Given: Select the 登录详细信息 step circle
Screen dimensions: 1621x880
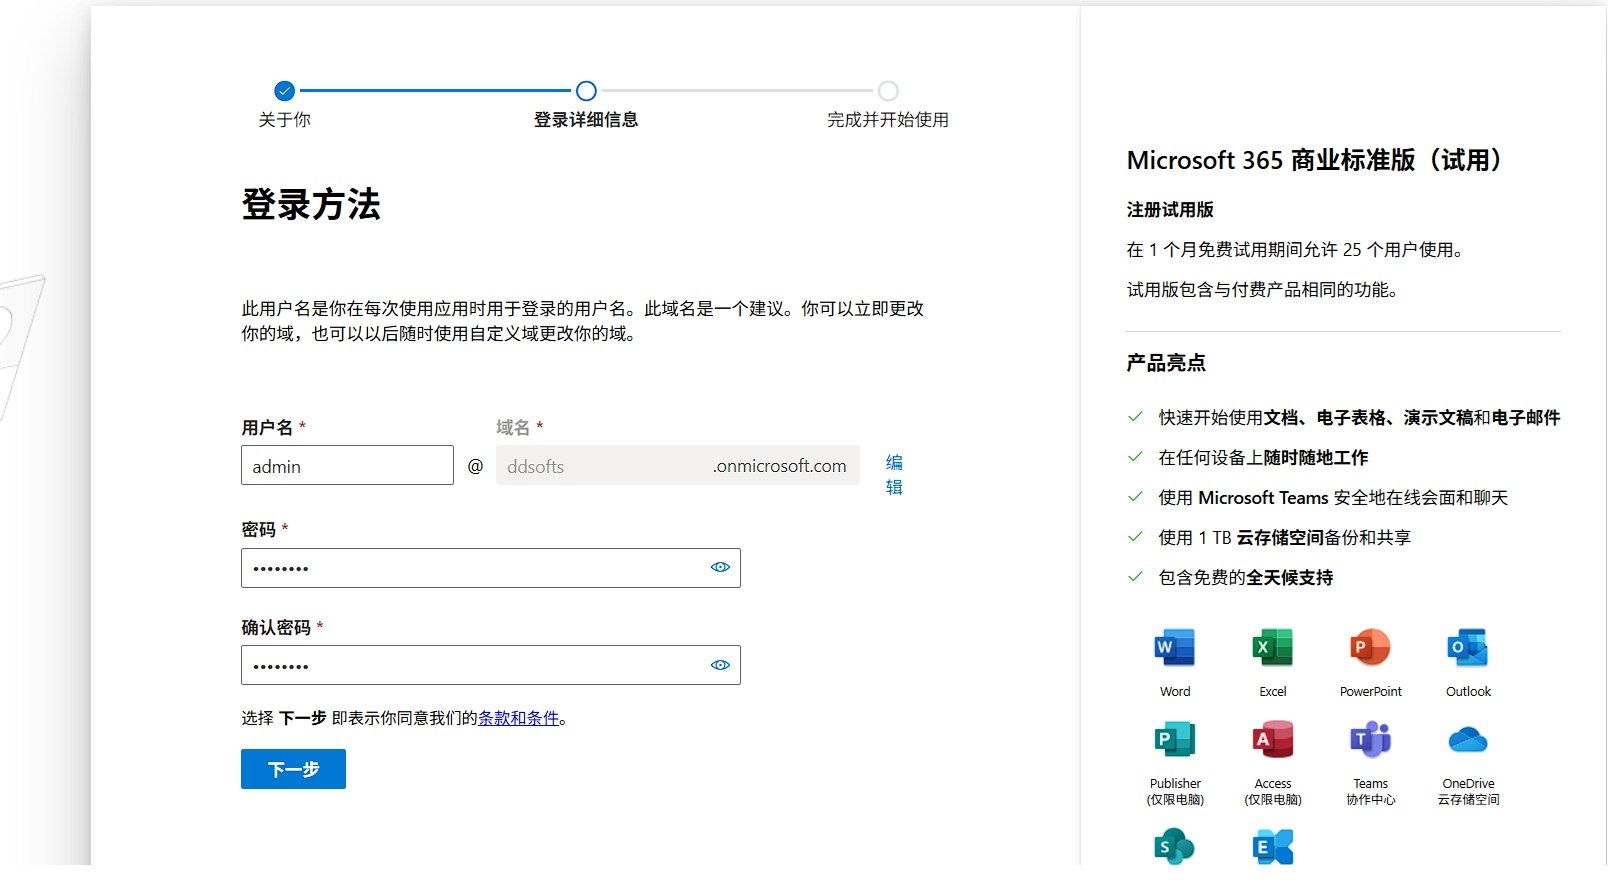Looking at the screenshot, I should click(x=586, y=91).
